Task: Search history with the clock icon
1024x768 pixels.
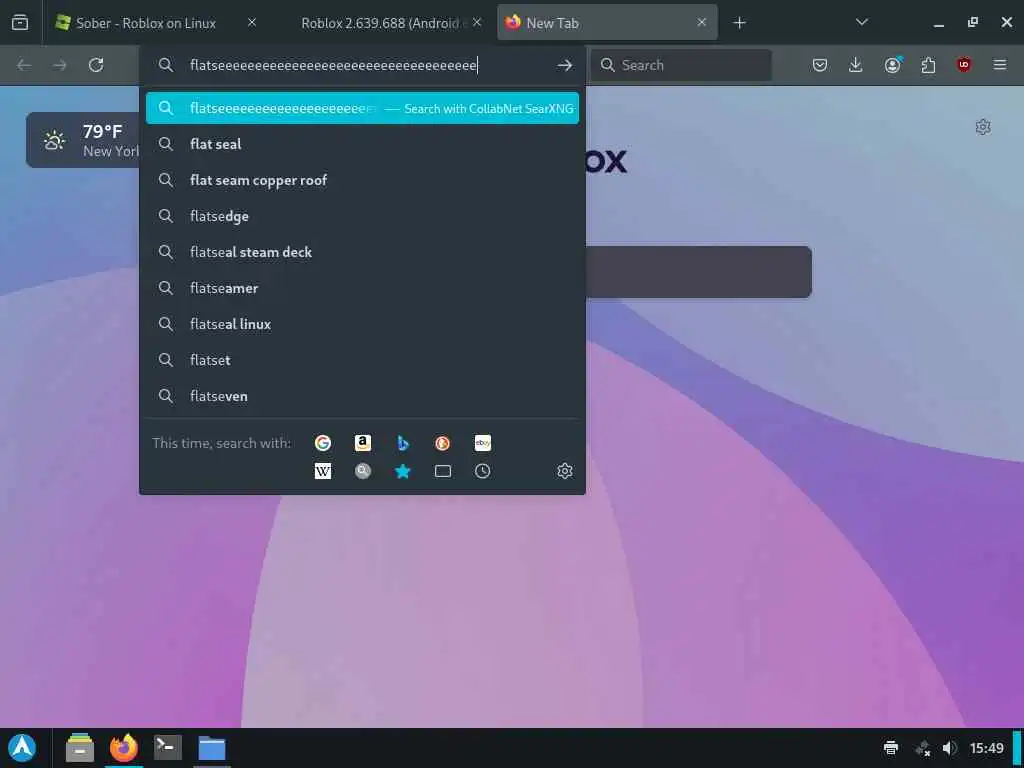Action: pos(483,471)
